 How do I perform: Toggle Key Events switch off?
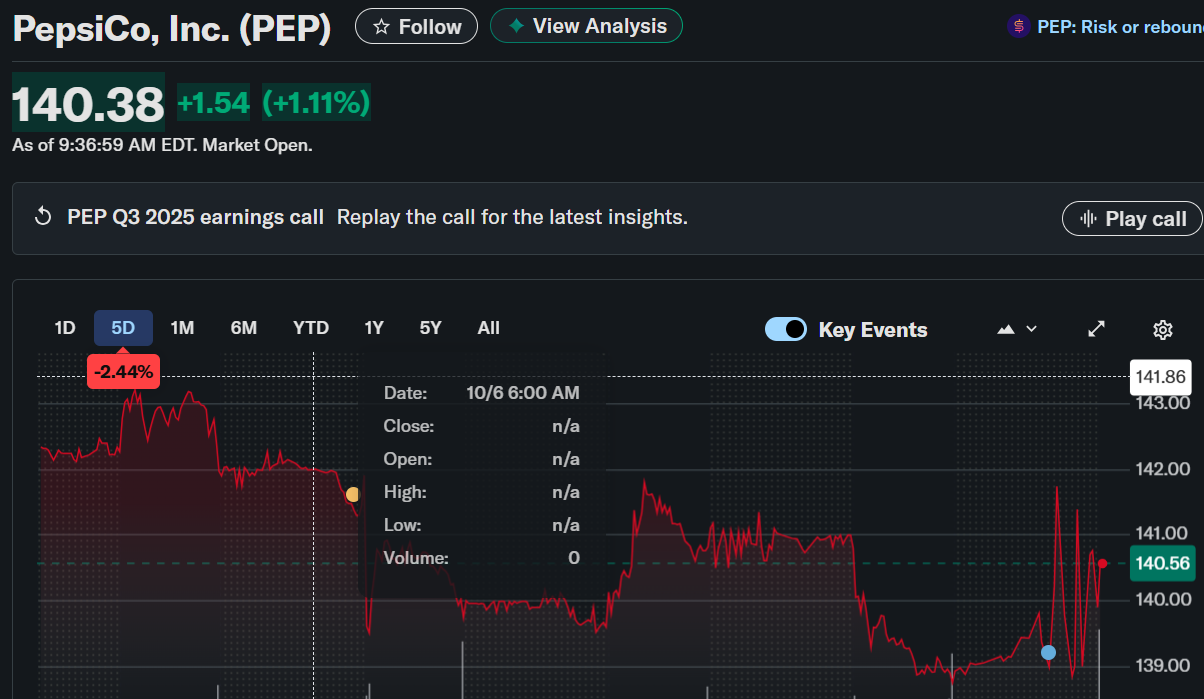click(x=786, y=329)
